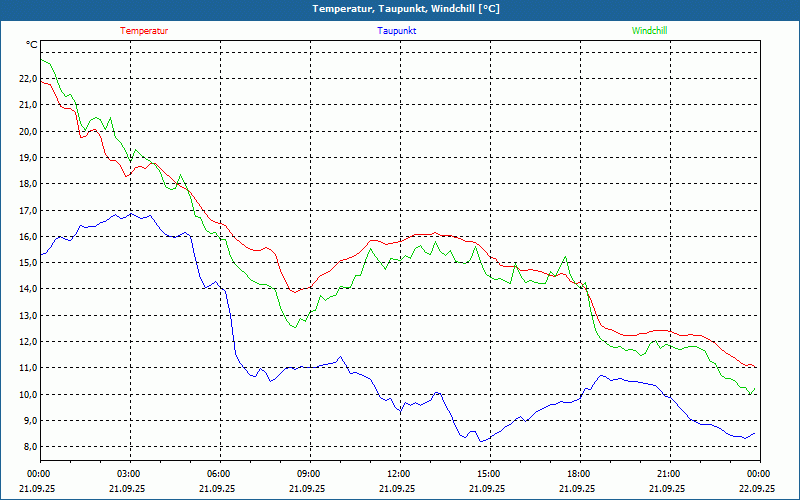
Task: Click the 20,0 y-axis value label
Action: click(x=27, y=131)
